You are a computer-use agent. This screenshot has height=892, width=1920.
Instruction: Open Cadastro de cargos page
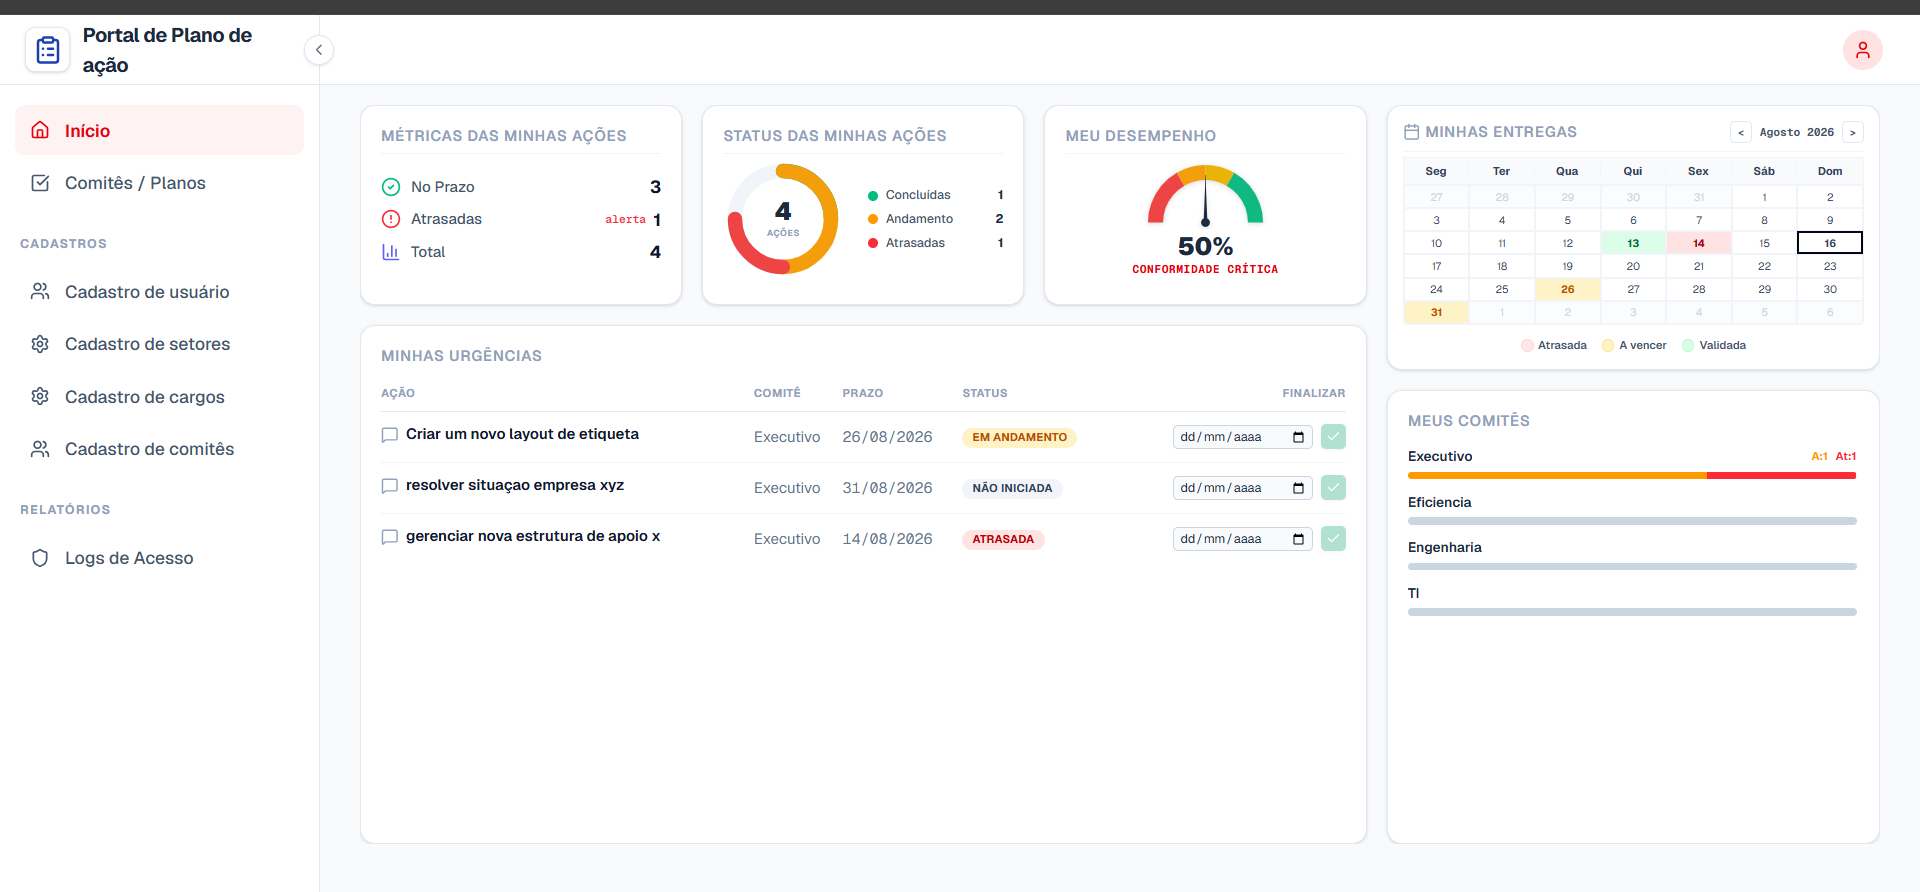pyautogui.click(x=159, y=397)
